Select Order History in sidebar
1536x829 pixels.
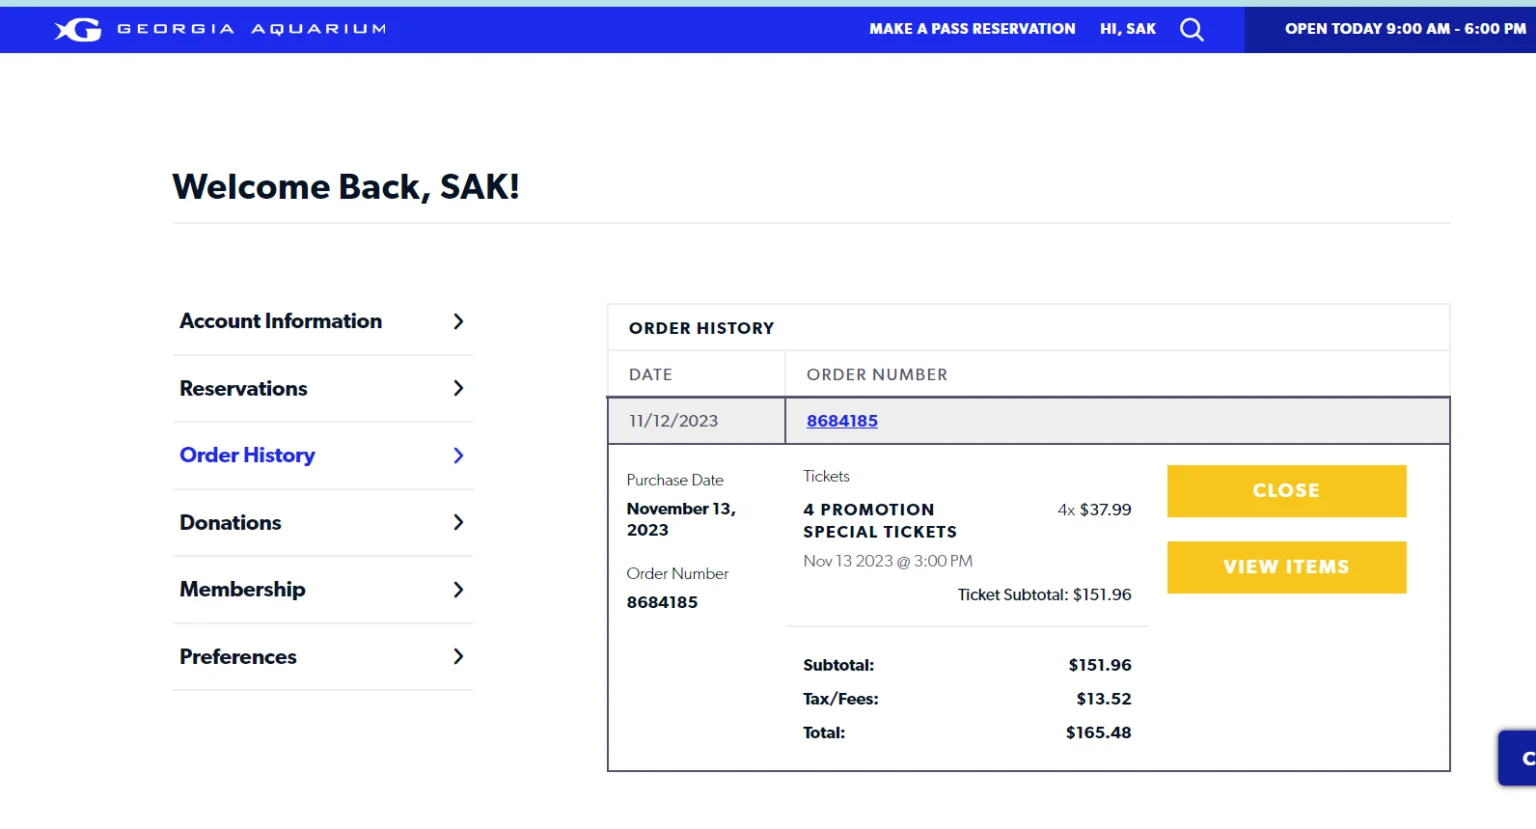point(247,455)
